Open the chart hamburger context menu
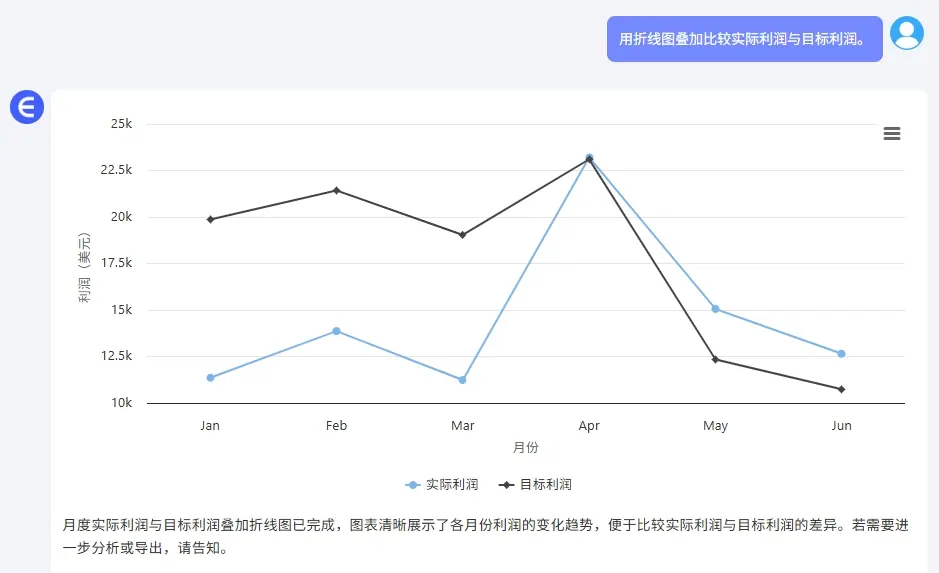This screenshot has width=939, height=573. coord(892,134)
